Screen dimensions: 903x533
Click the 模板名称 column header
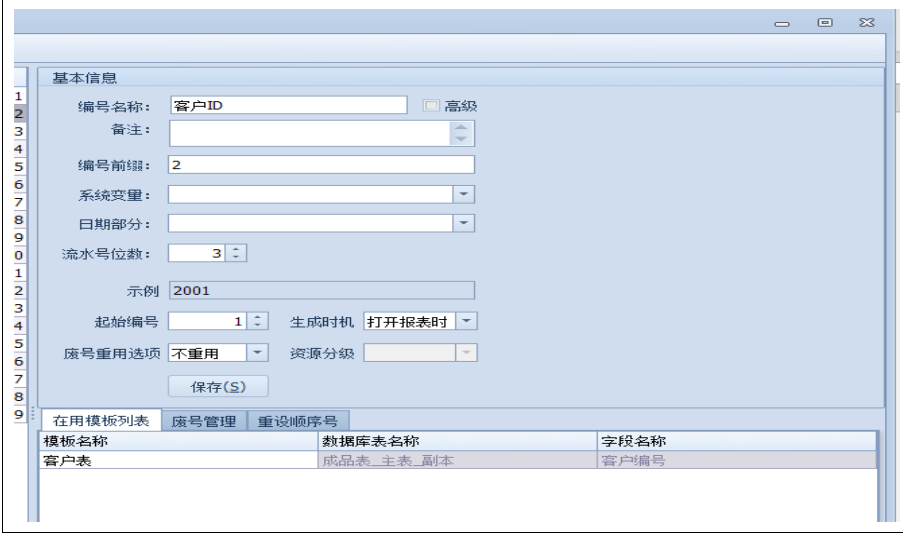pyautogui.click(x=178, y=441)
